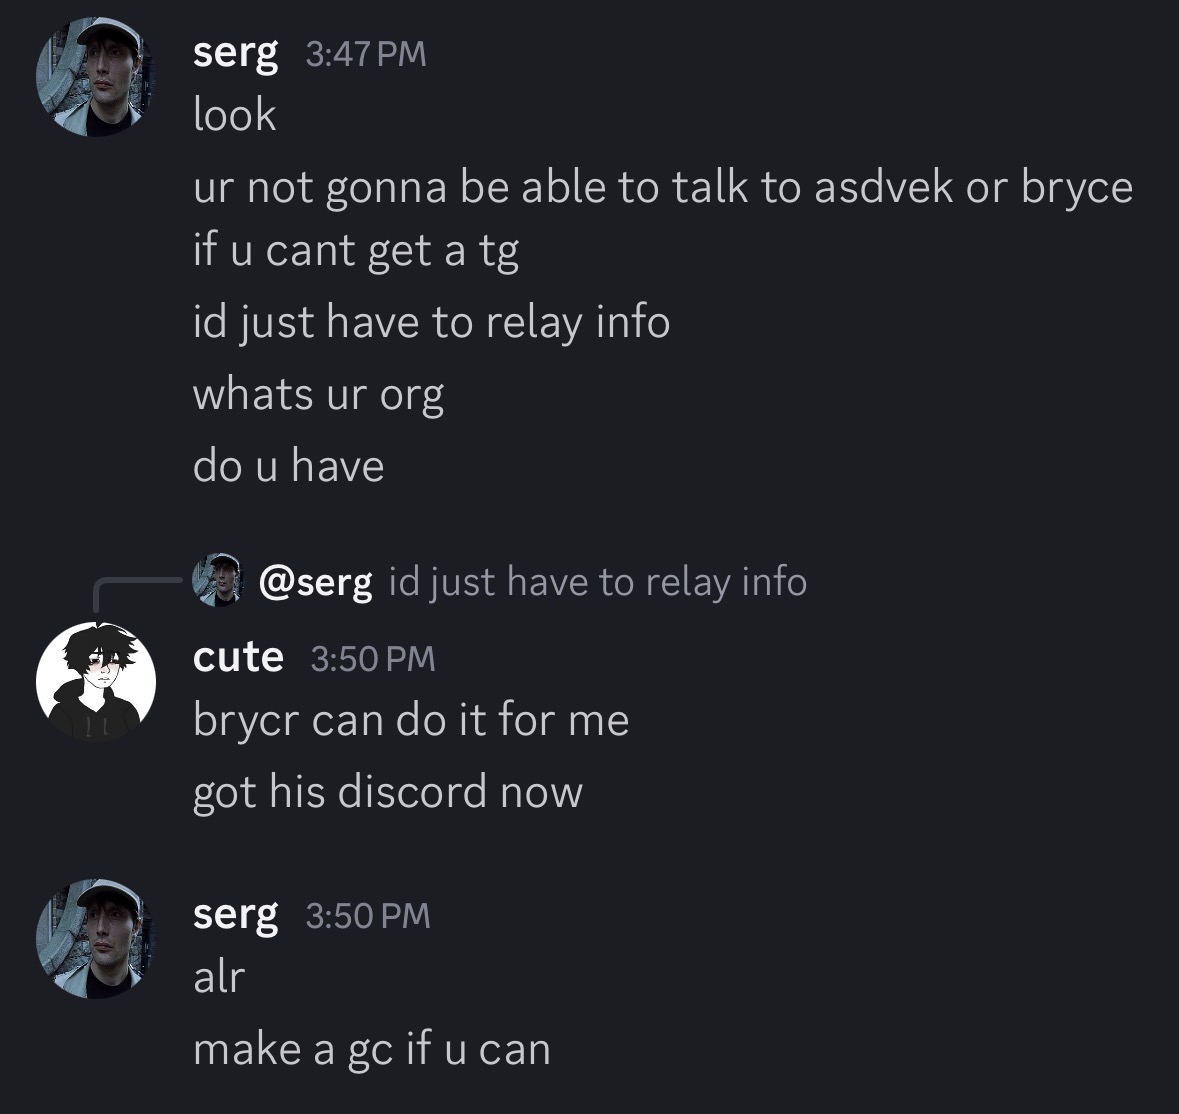Open serg's avatar on first message
This screenshot has height=1114, width=1179.
[95, 77]
